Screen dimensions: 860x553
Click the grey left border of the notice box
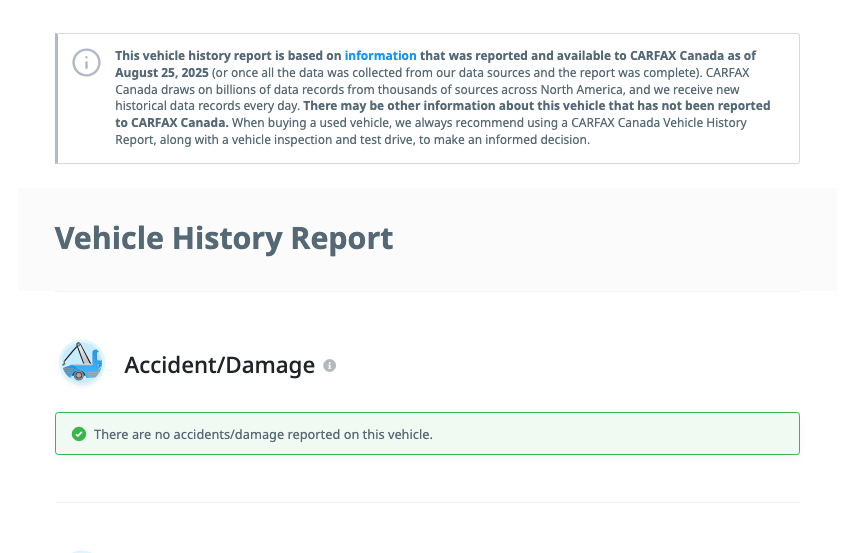click(x=57, y=98)
